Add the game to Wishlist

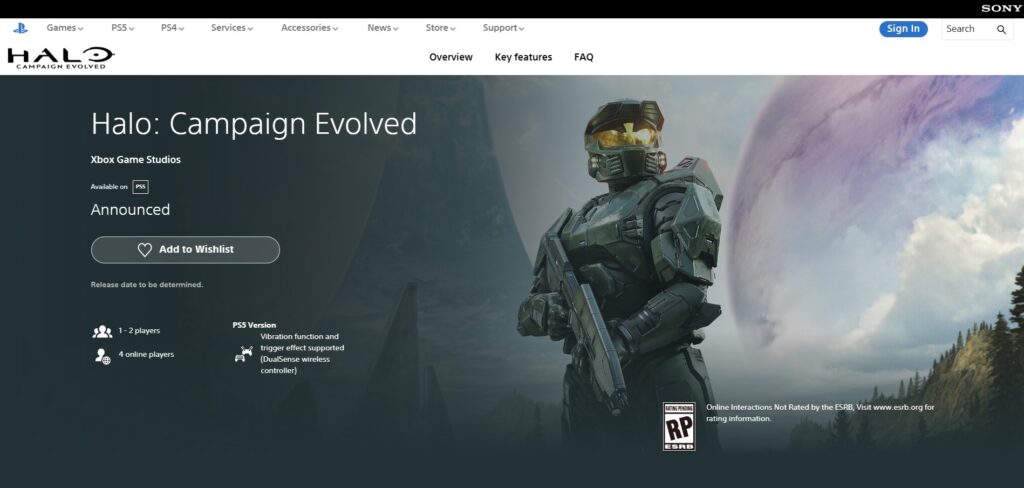185,249
